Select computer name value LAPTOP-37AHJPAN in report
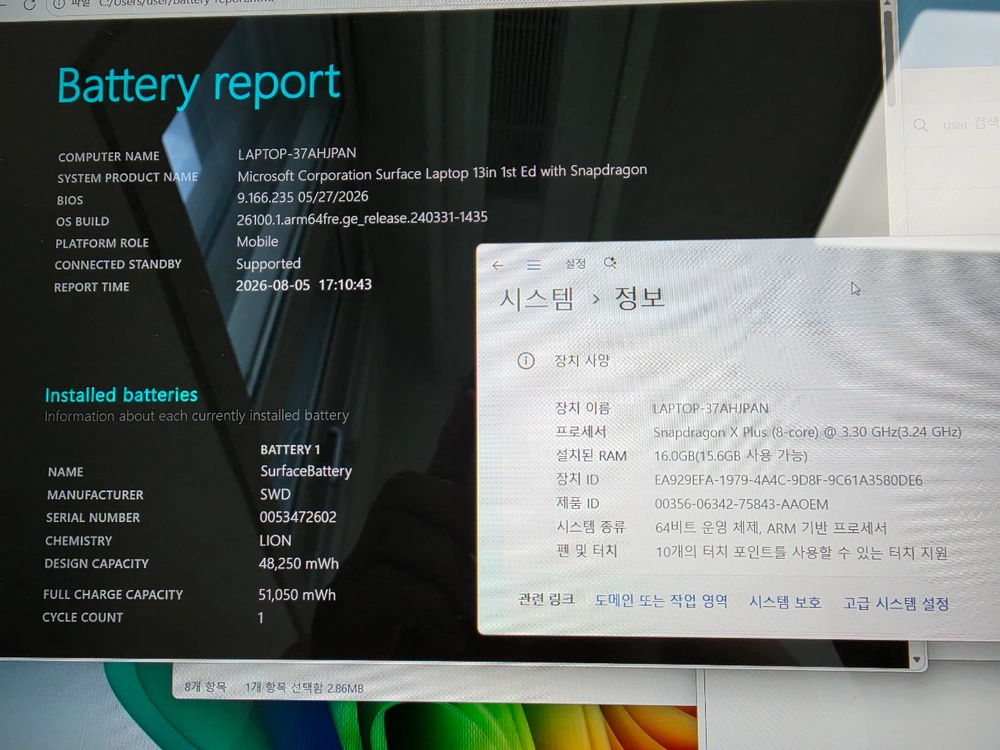Screen dimensions: 1000x750 click(297, 154)
